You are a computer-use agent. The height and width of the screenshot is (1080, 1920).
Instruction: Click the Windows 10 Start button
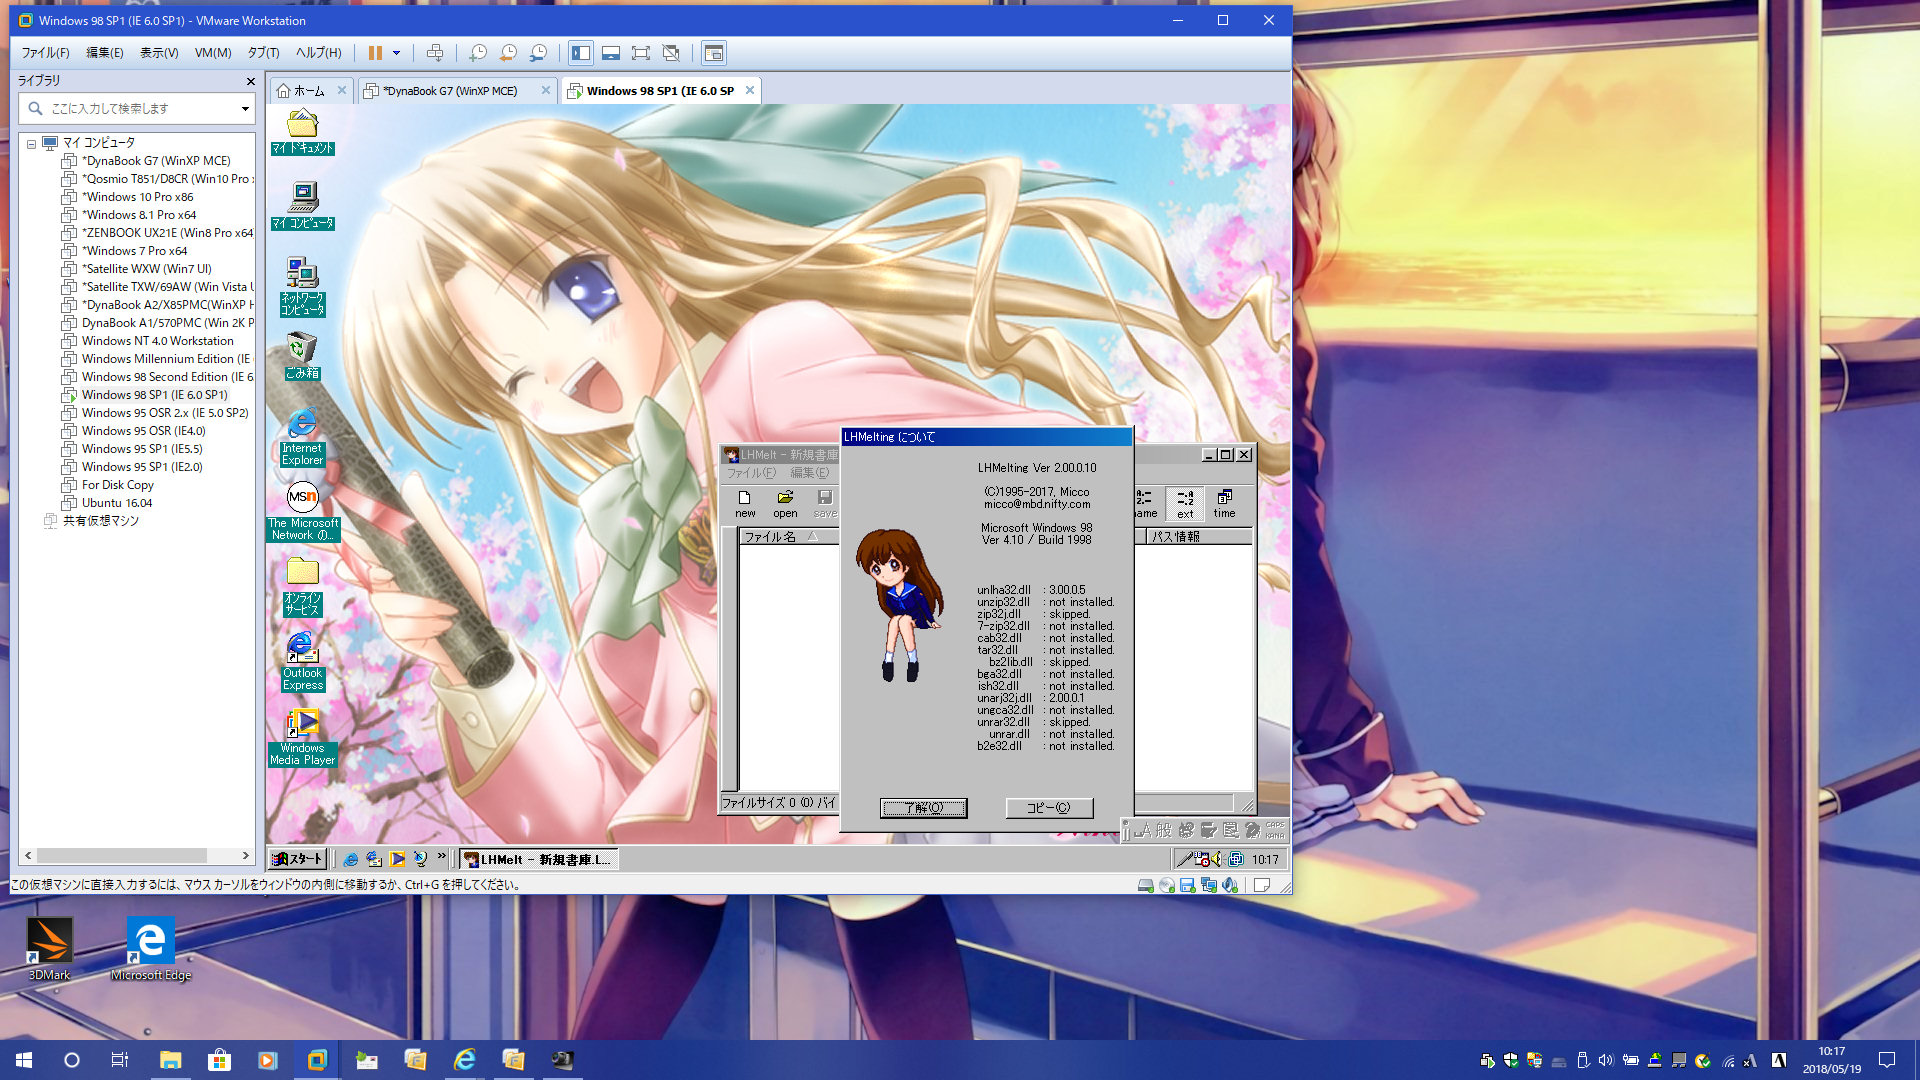(24, 1060)
